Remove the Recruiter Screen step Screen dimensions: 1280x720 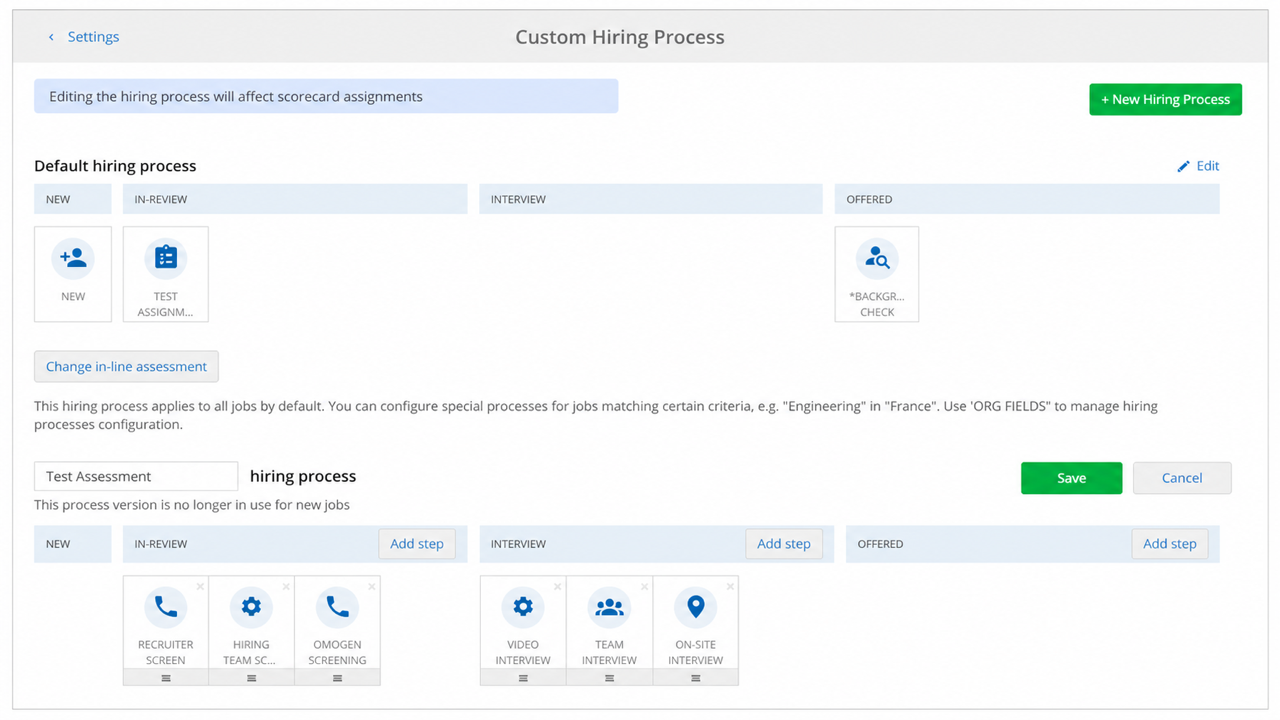(x=200, y=587)
